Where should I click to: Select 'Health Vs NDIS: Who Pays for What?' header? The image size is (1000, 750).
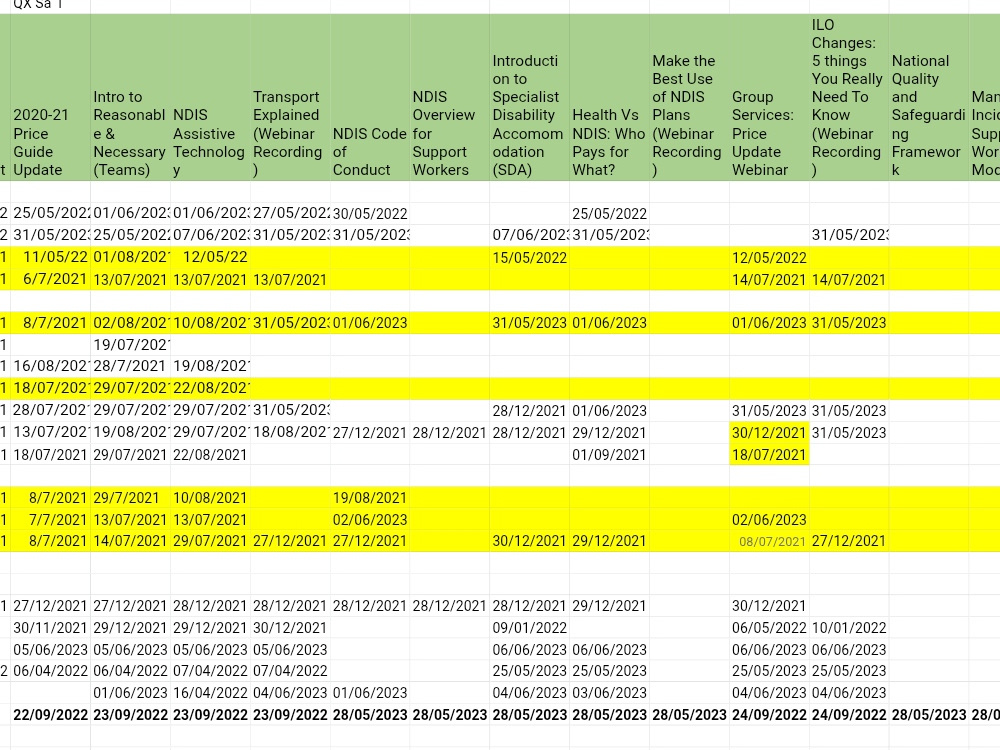click(609, 98)
